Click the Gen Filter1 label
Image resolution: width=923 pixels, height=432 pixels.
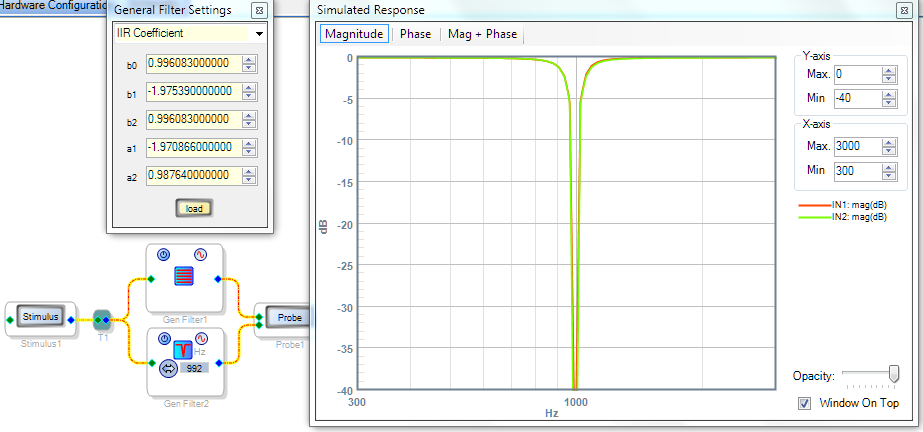pyautogui.click(x=185, y=320)
